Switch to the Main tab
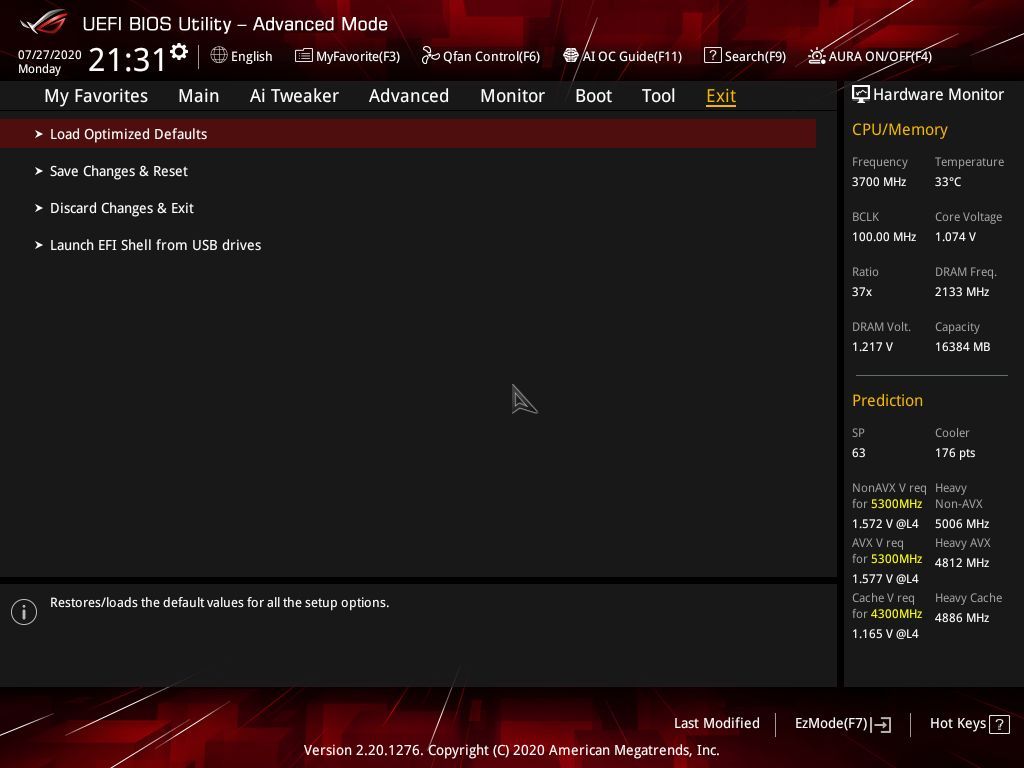 tap(199, 96)
